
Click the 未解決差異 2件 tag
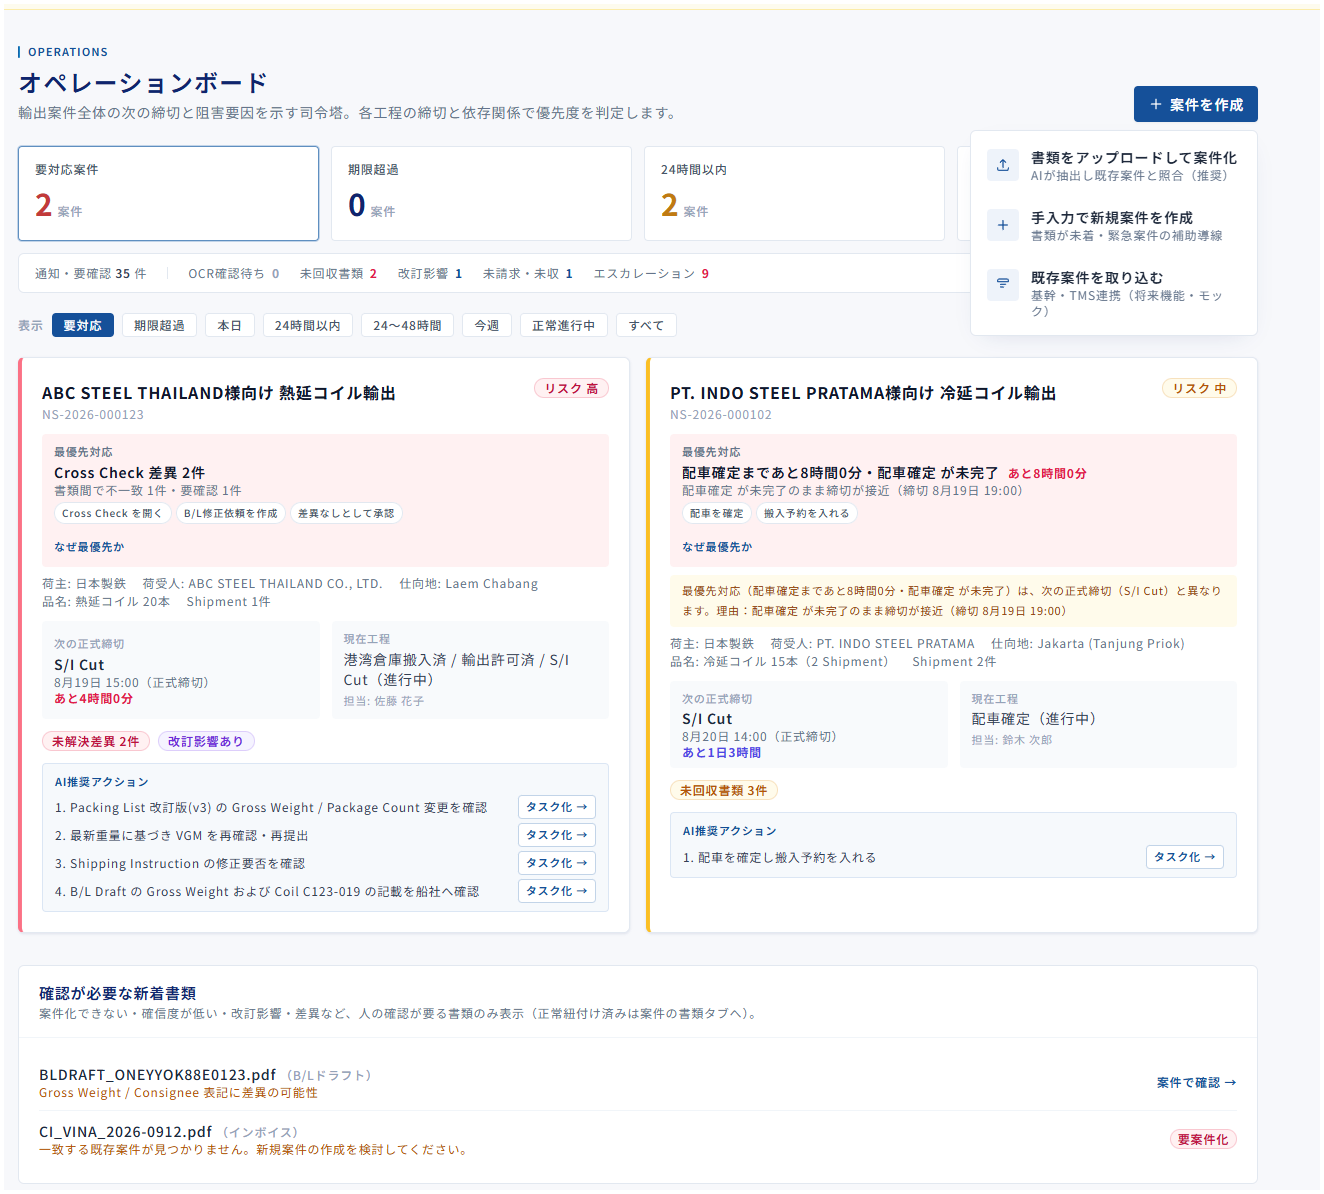click(x=96, y=741)
